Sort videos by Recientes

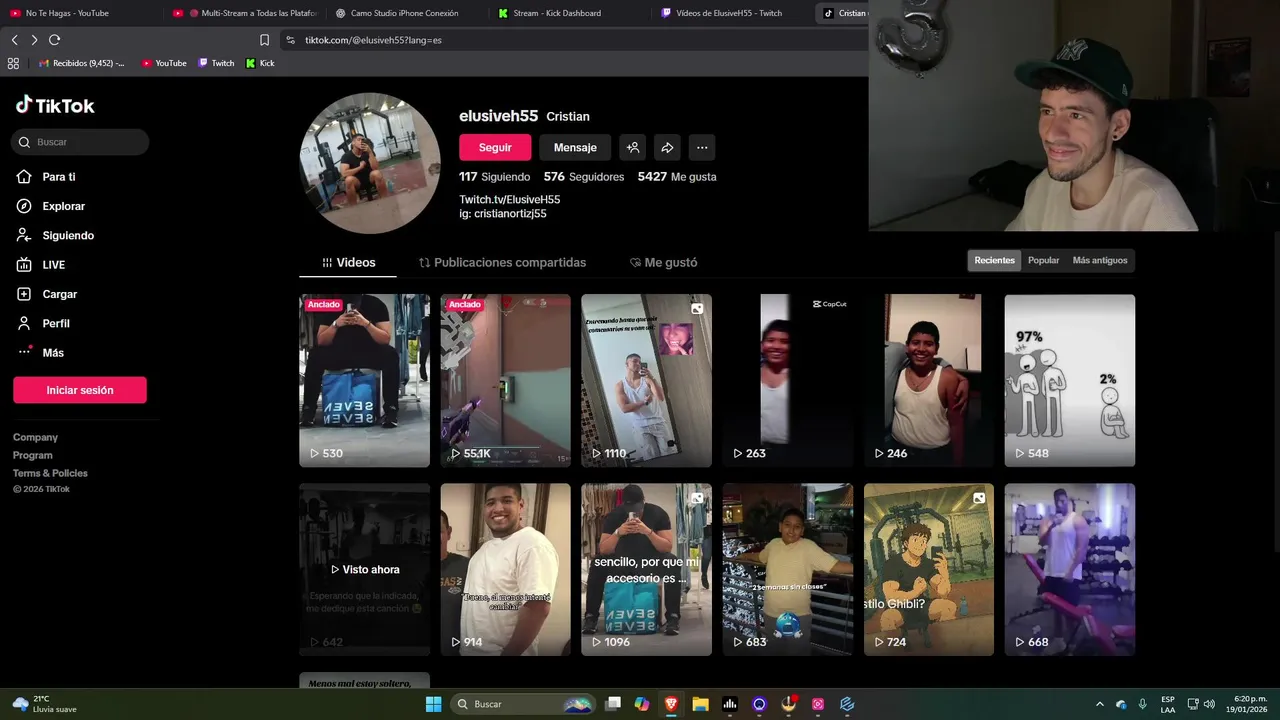coord(994,260)
